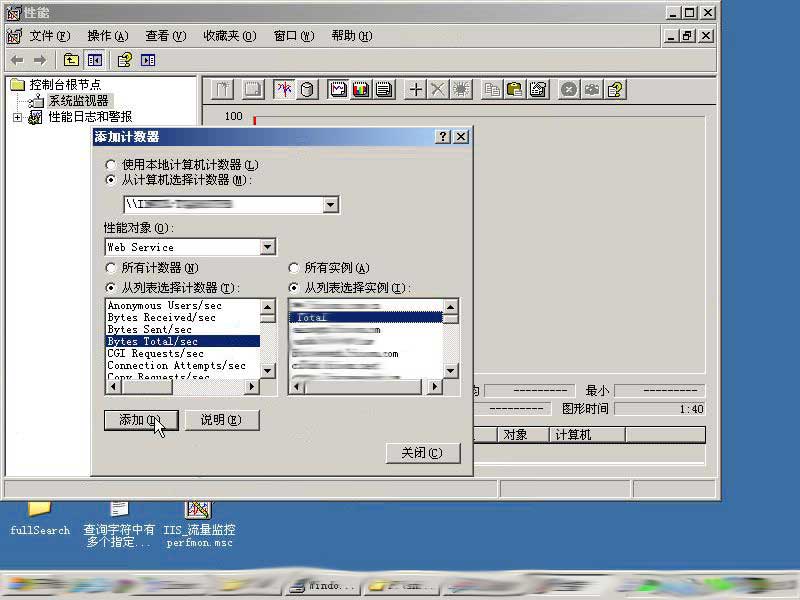This screenshot has width=800, height=600.
Task: Toggle the Show/Hide Action Pane icon
Action: [148, 60]
